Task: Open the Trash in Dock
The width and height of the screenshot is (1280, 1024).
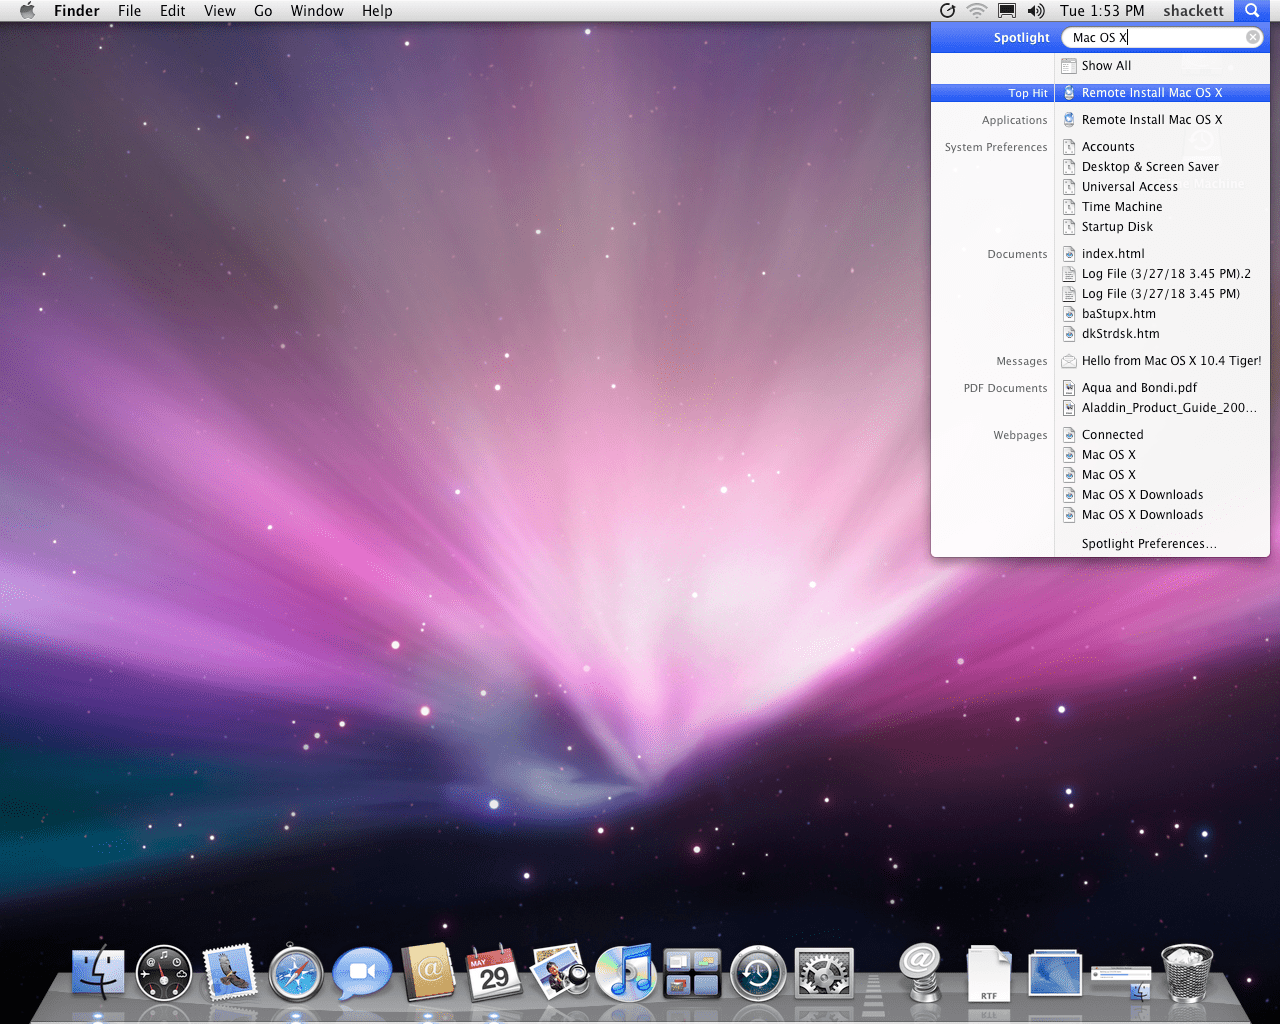Action: point(1187,973)
